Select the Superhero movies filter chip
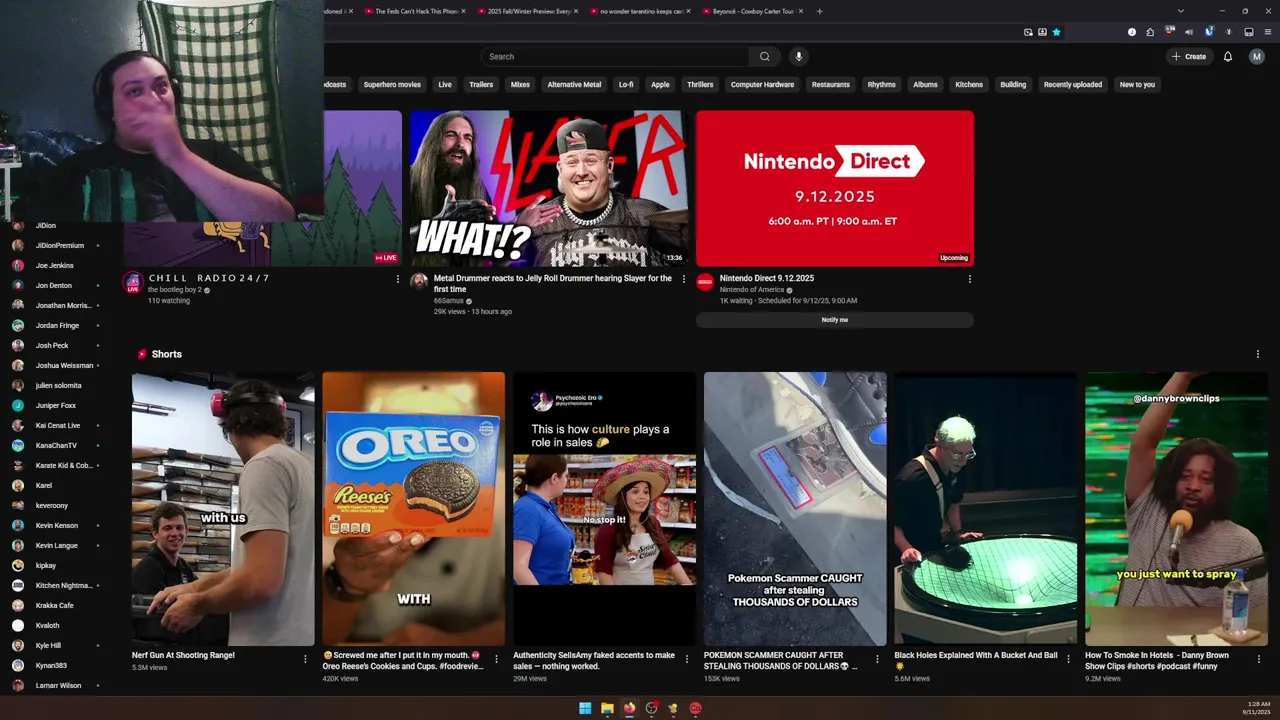The width and height of the screenshot is (1280, 720). (392, 85)
